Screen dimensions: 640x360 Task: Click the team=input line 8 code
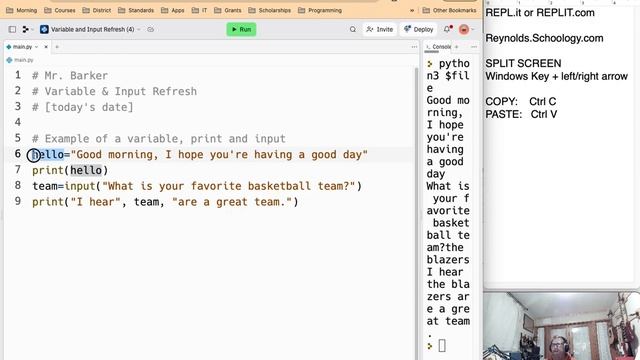[x=197, y=186]
